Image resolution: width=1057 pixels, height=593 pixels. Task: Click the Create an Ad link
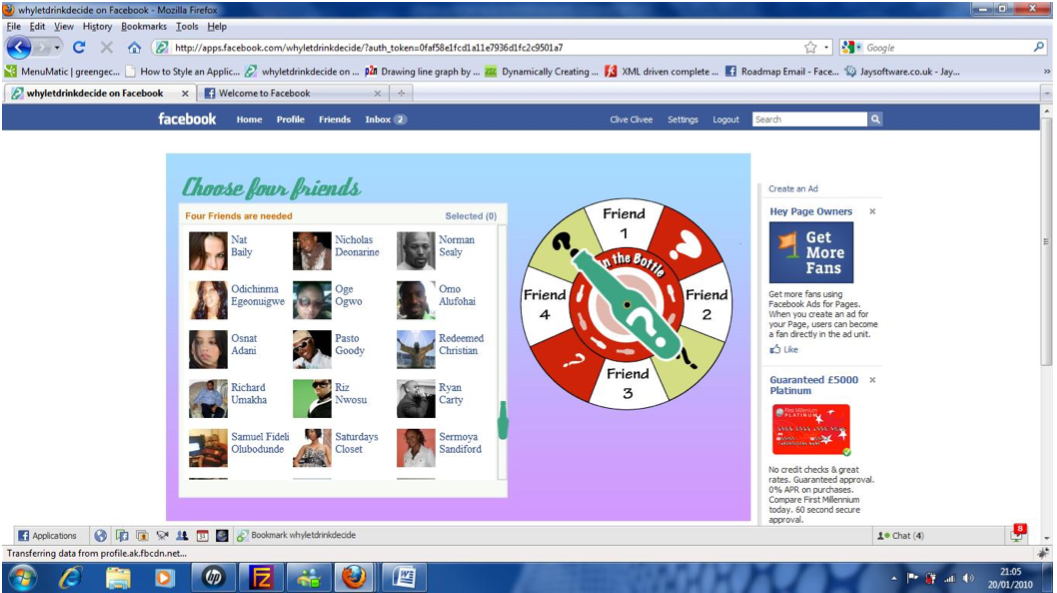point(793,188)
